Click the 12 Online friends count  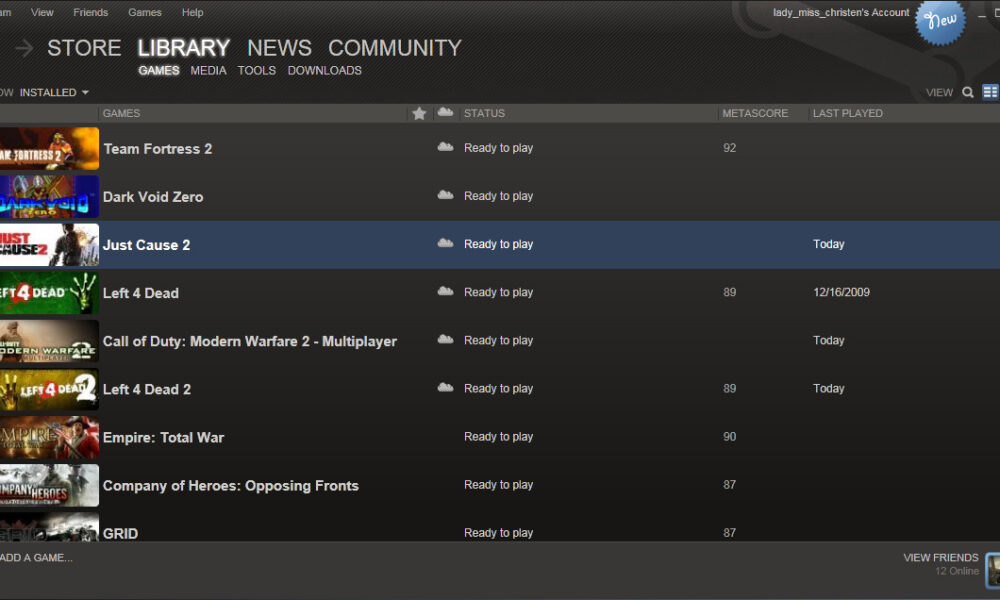pyautogui.click(x=957, y=571)
